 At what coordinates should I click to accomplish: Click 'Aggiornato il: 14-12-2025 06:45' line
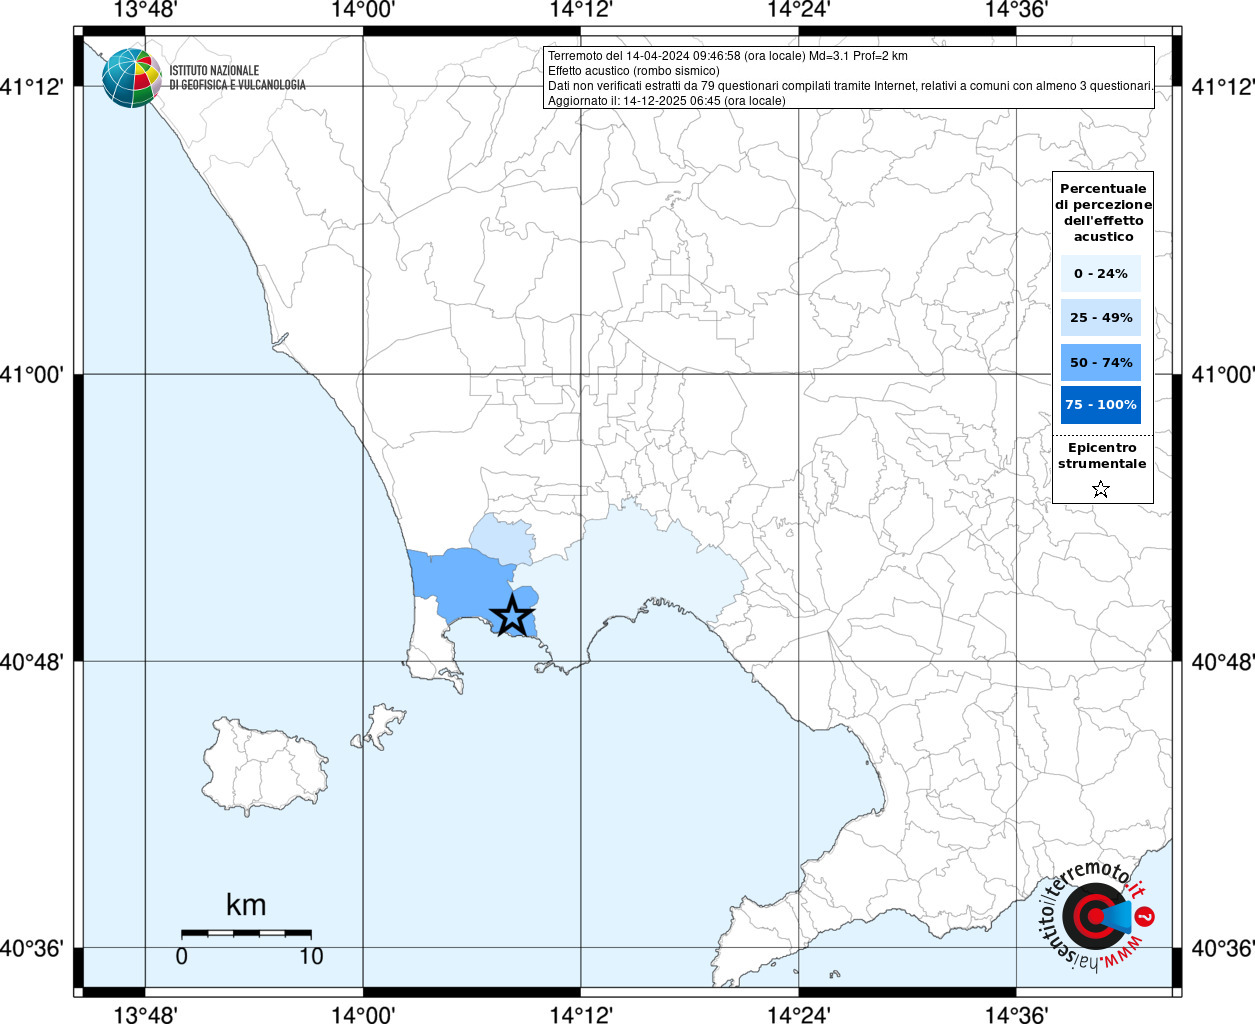coord(667,101)
